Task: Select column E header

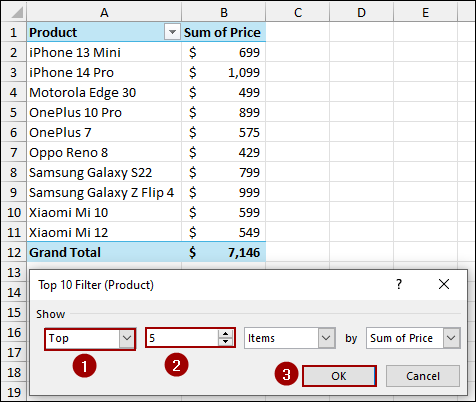Action: [x=425, y=12]
